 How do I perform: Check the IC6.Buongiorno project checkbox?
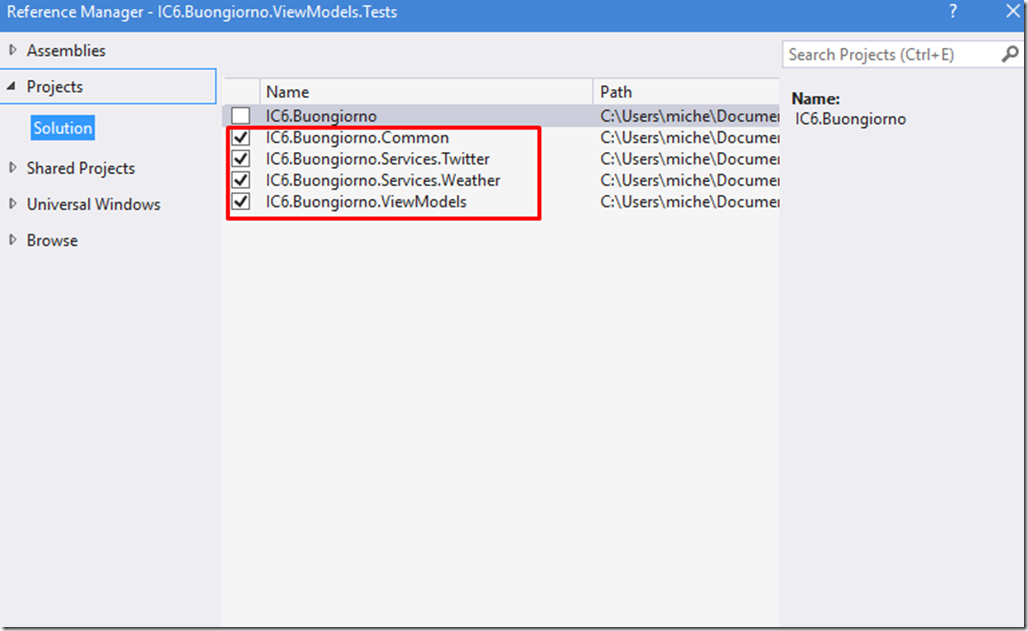click(x=241, y=116)
